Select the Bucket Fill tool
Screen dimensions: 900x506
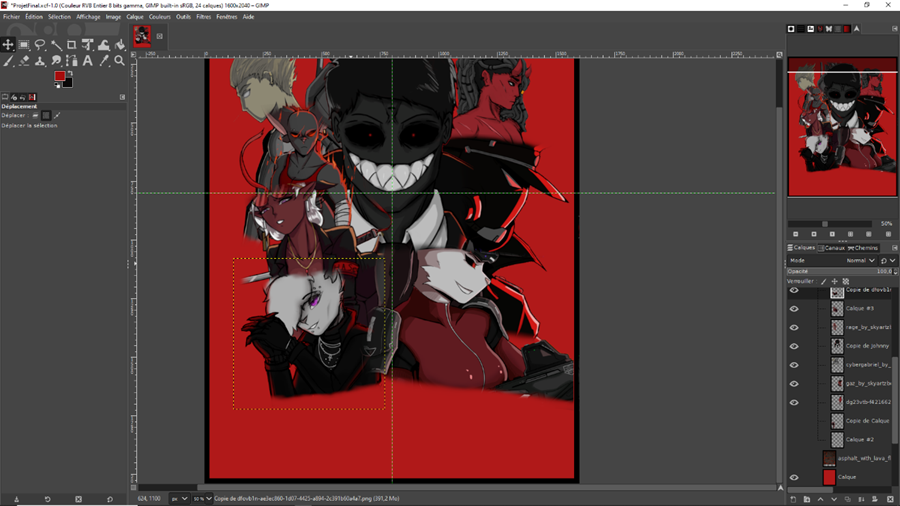click(120, 45)
